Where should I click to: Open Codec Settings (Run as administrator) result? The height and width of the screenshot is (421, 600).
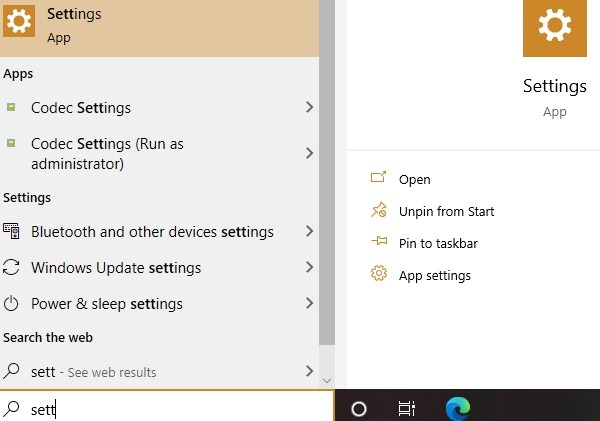tap(159, 153)
